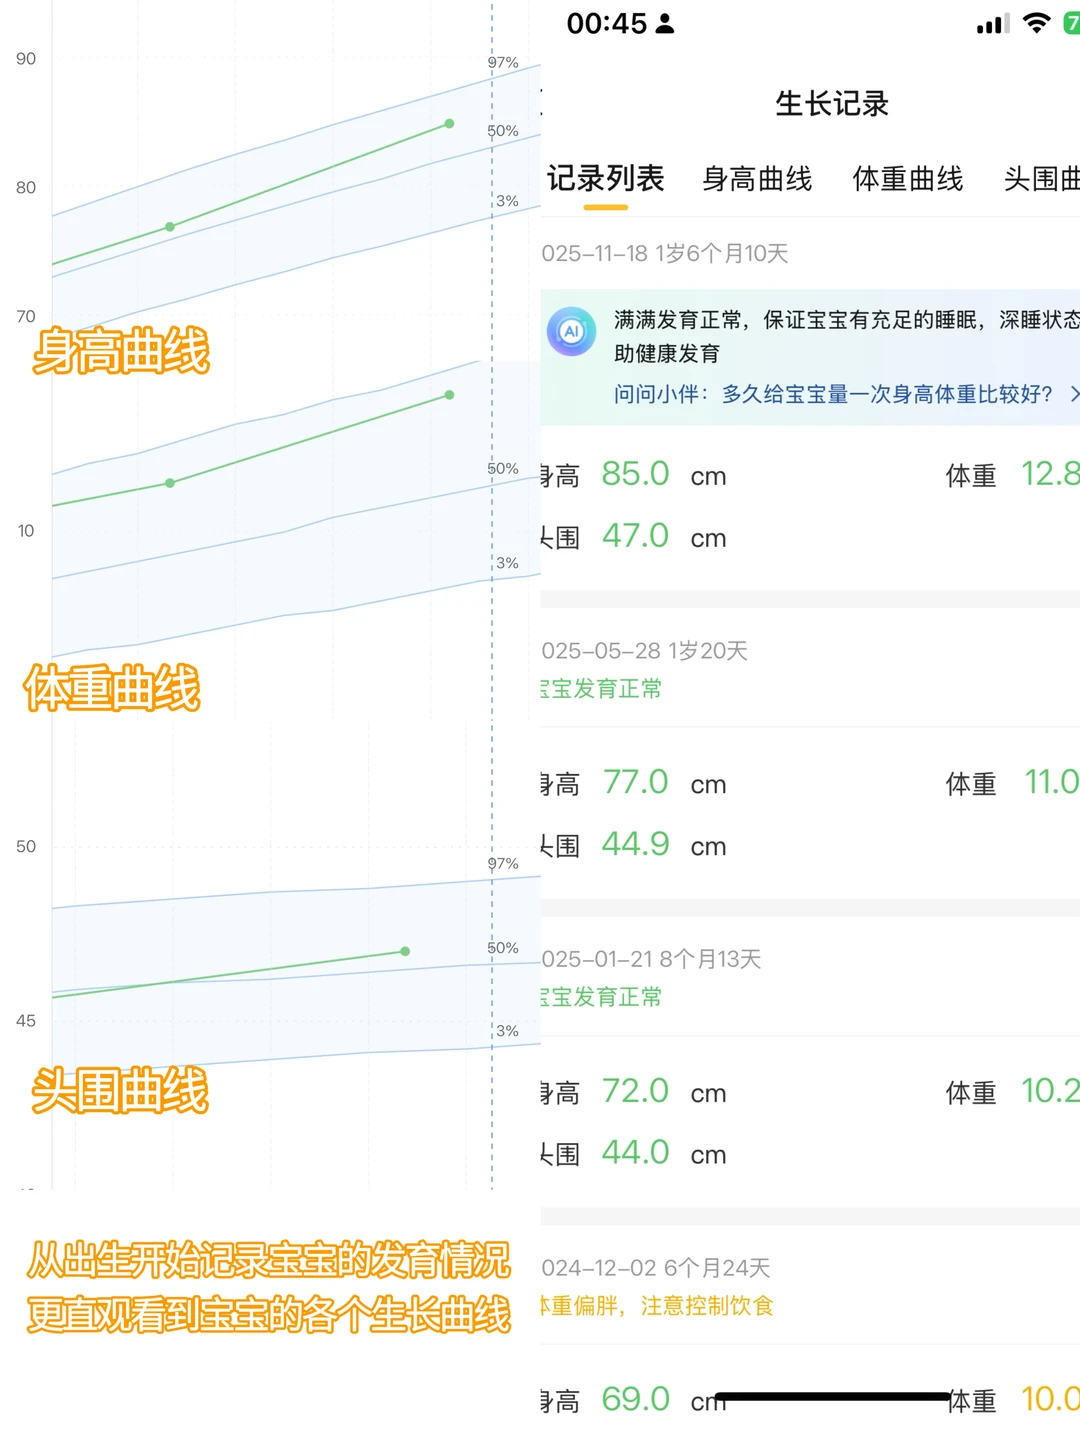1080x1440 pixels.
Task: Open the 体重曲线 tab
Action: click(x=909, y=180)
